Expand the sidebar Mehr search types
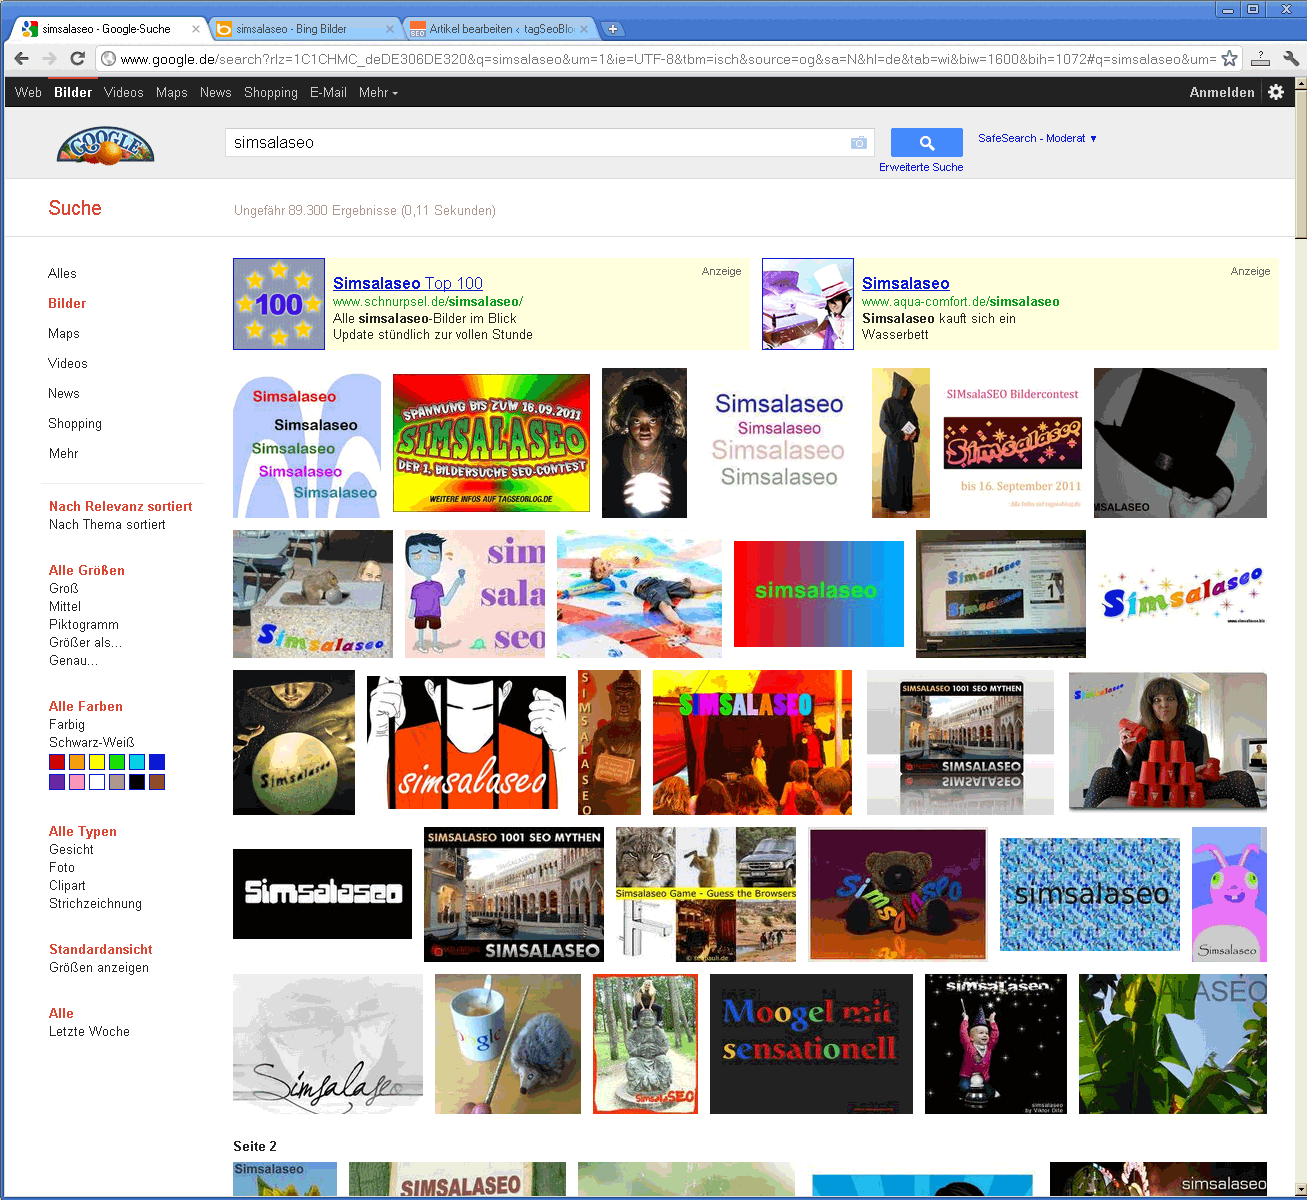 click(x=63, y=453)
